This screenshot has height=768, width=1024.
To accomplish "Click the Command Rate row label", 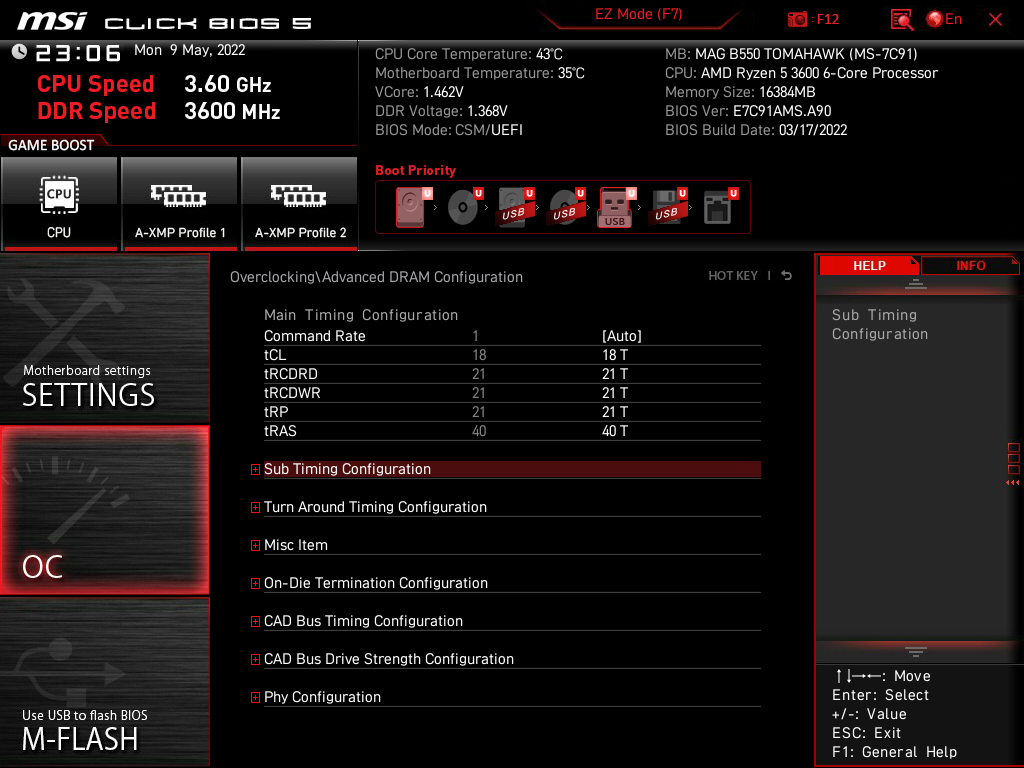I will click(x=314, y=336).
